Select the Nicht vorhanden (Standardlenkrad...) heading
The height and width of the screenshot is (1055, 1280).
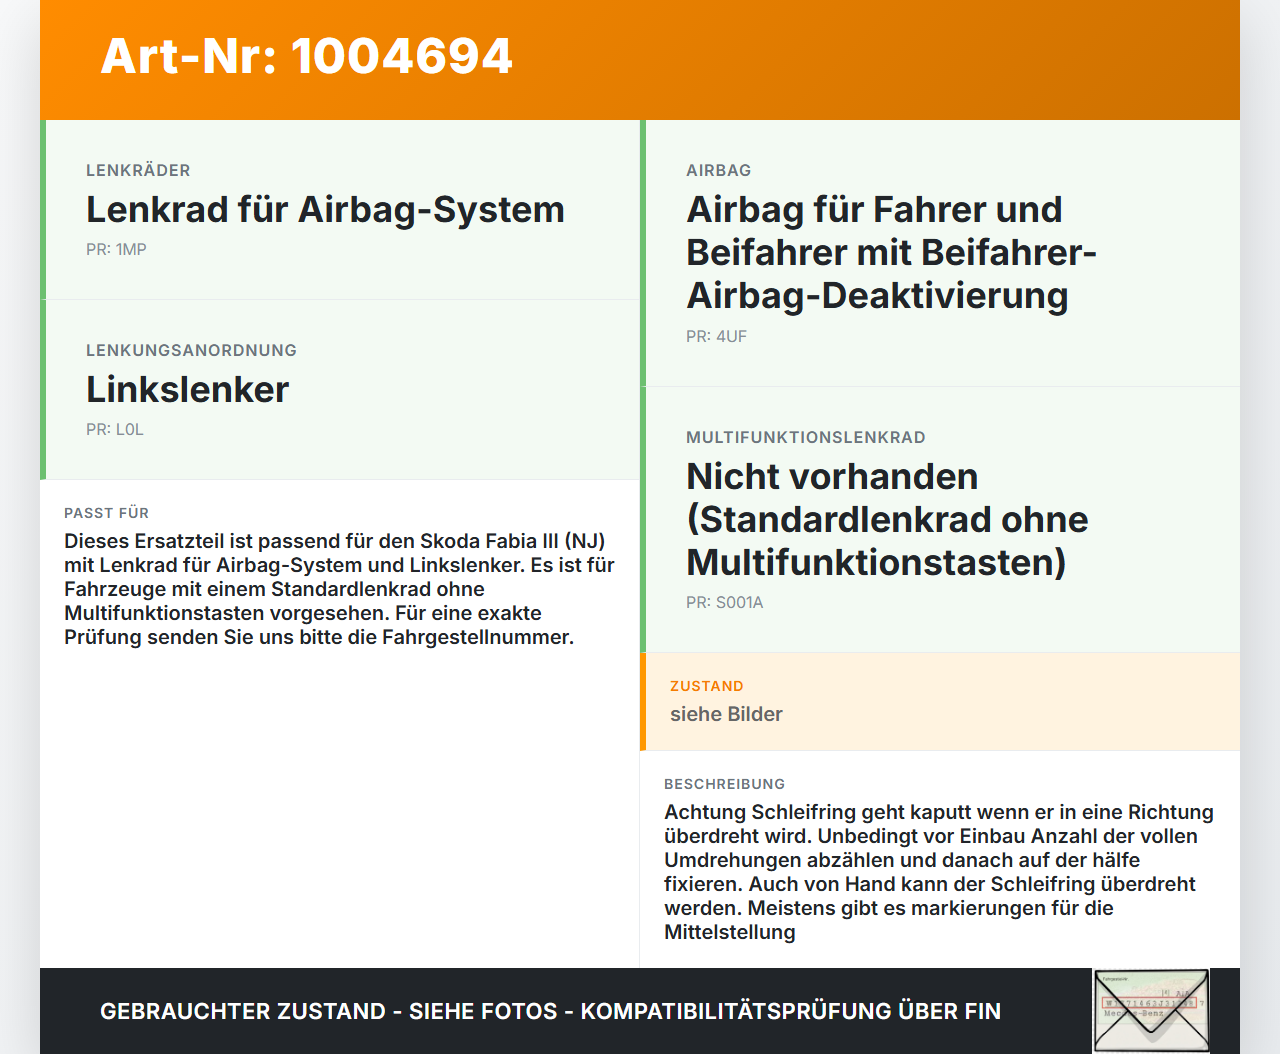(887, 520)
